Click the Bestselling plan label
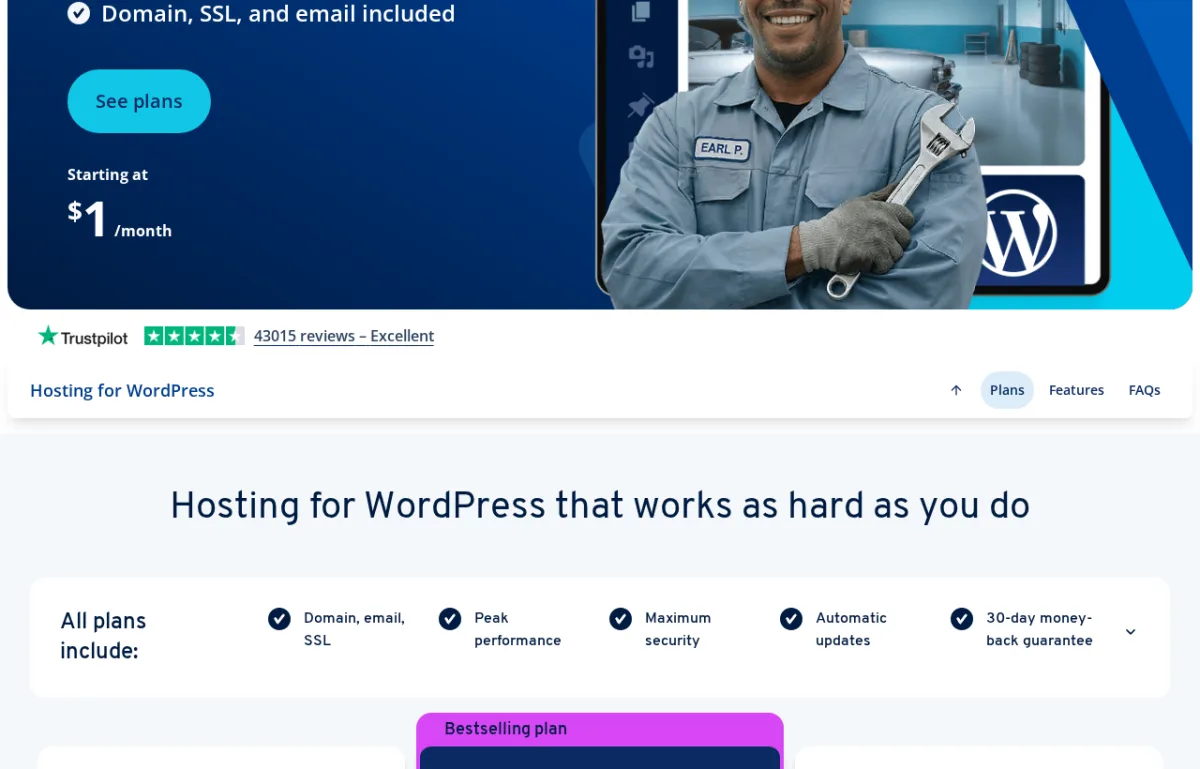This screenshot has height=769, width=1200. (505, 729)
